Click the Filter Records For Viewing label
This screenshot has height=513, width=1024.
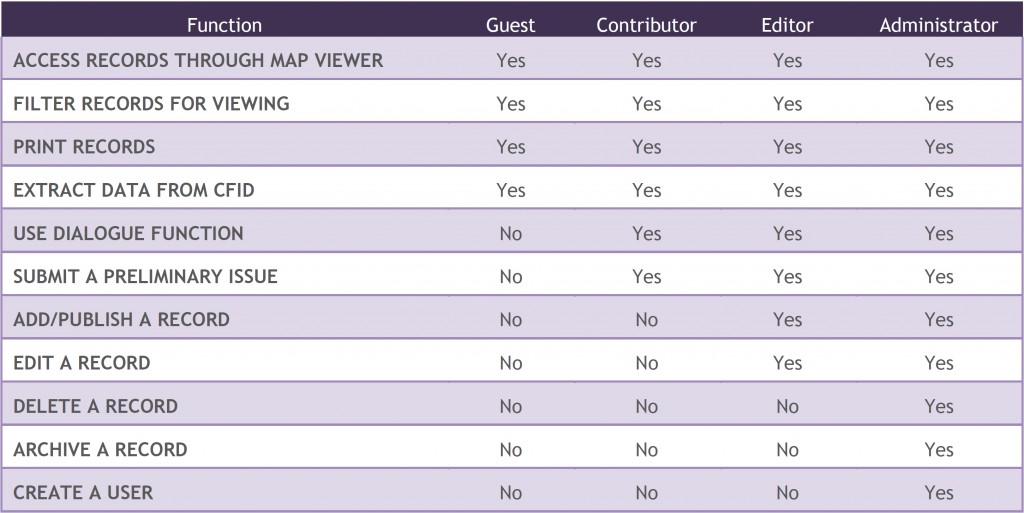point(151,103)
